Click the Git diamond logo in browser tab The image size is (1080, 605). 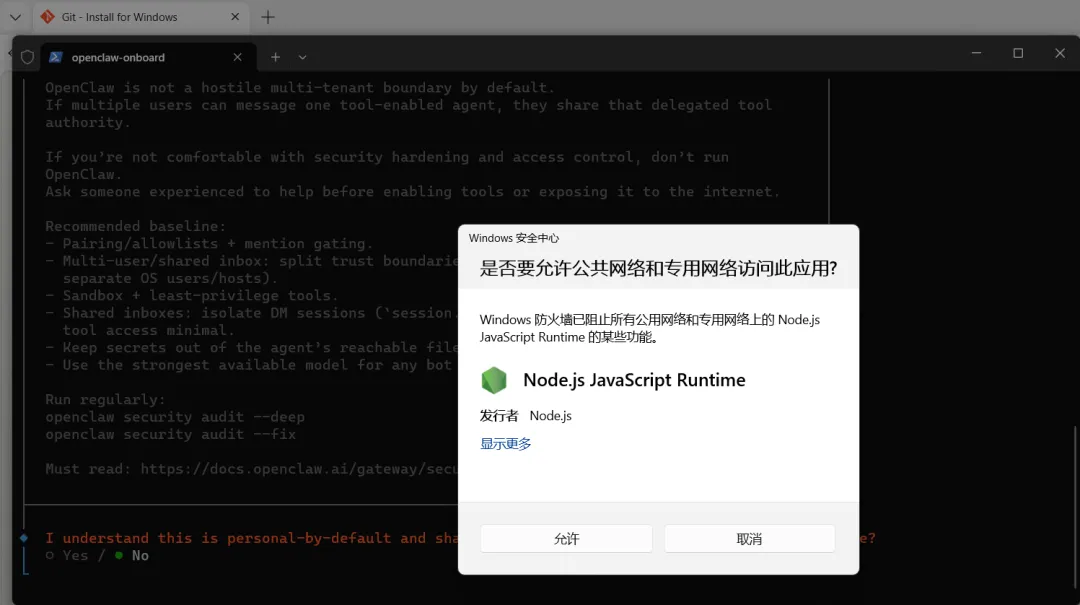(48, 17)
